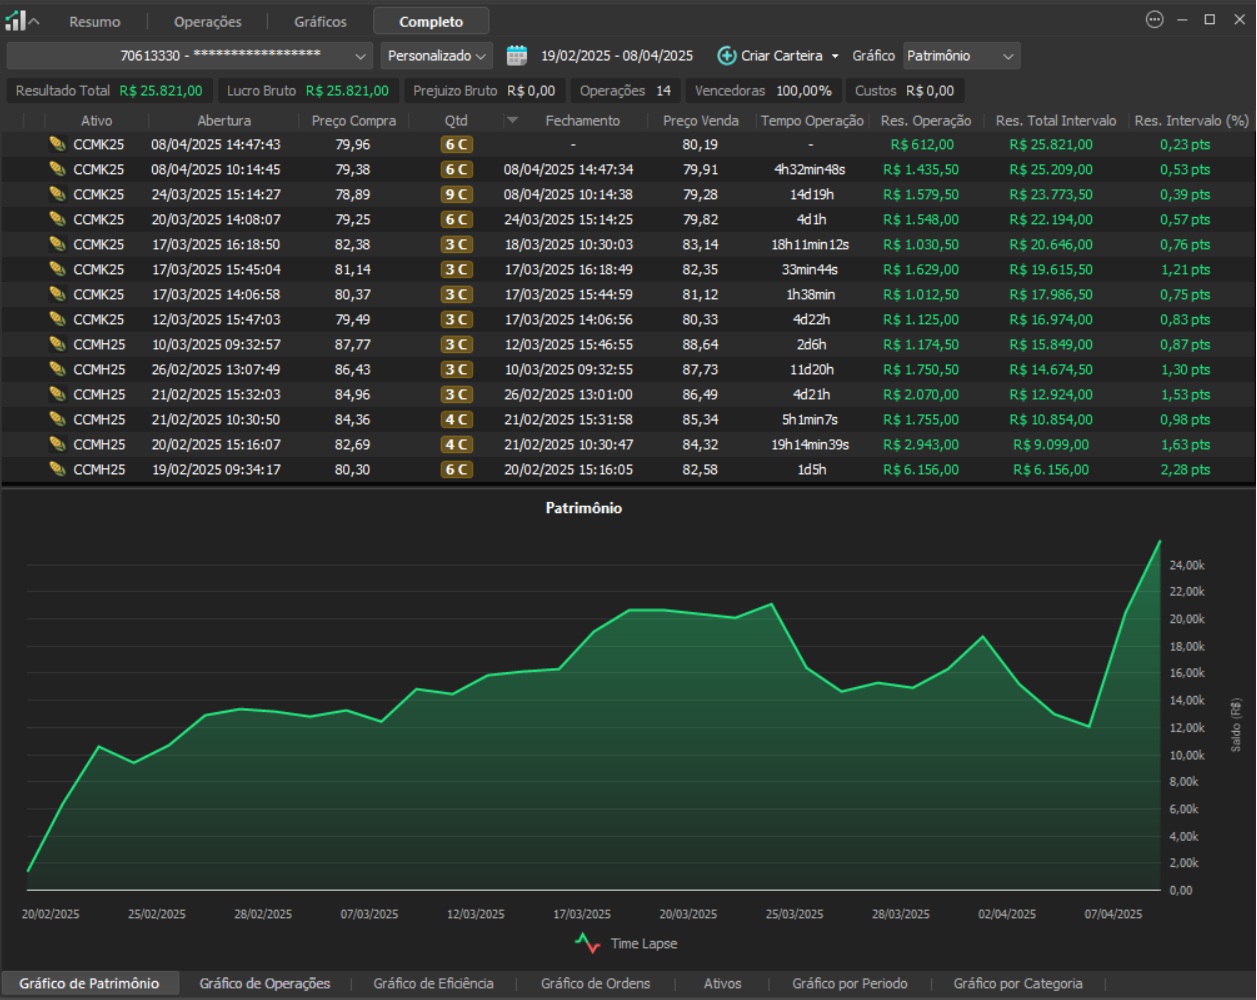Image resolution: width=1257 pixels, height=1000 pixels.
Task: Sort by Res. Operação column header
Action: click(925, 121)
